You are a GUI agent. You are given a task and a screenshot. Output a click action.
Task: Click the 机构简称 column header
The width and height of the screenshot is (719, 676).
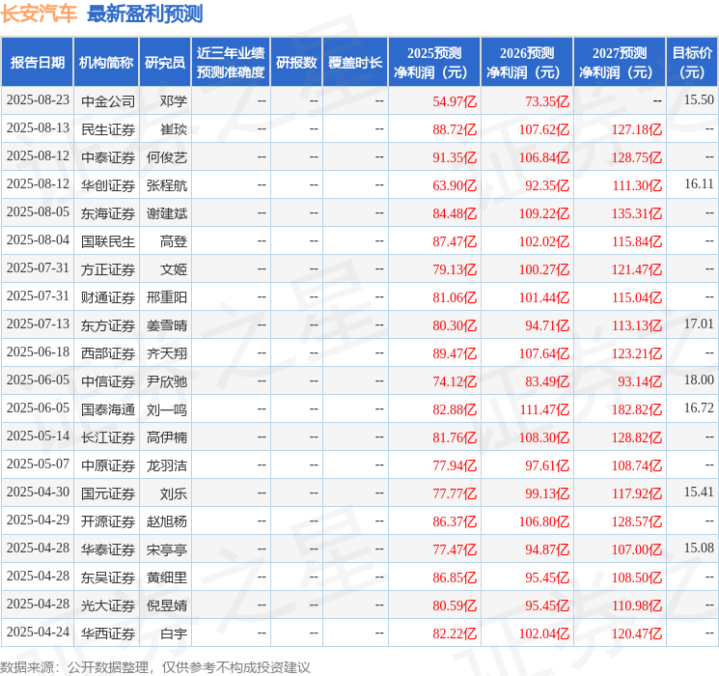(106, 62)
